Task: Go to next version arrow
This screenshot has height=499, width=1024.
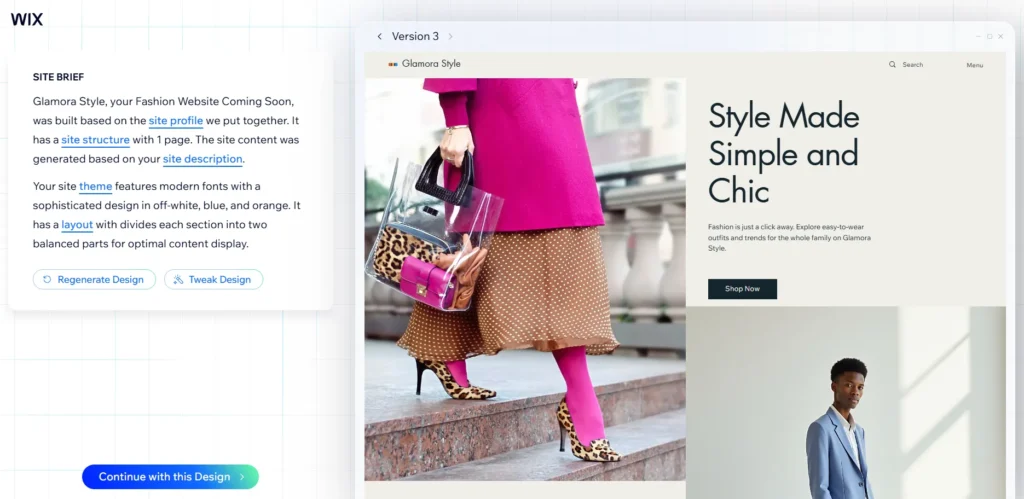Action: coord(450,37)
